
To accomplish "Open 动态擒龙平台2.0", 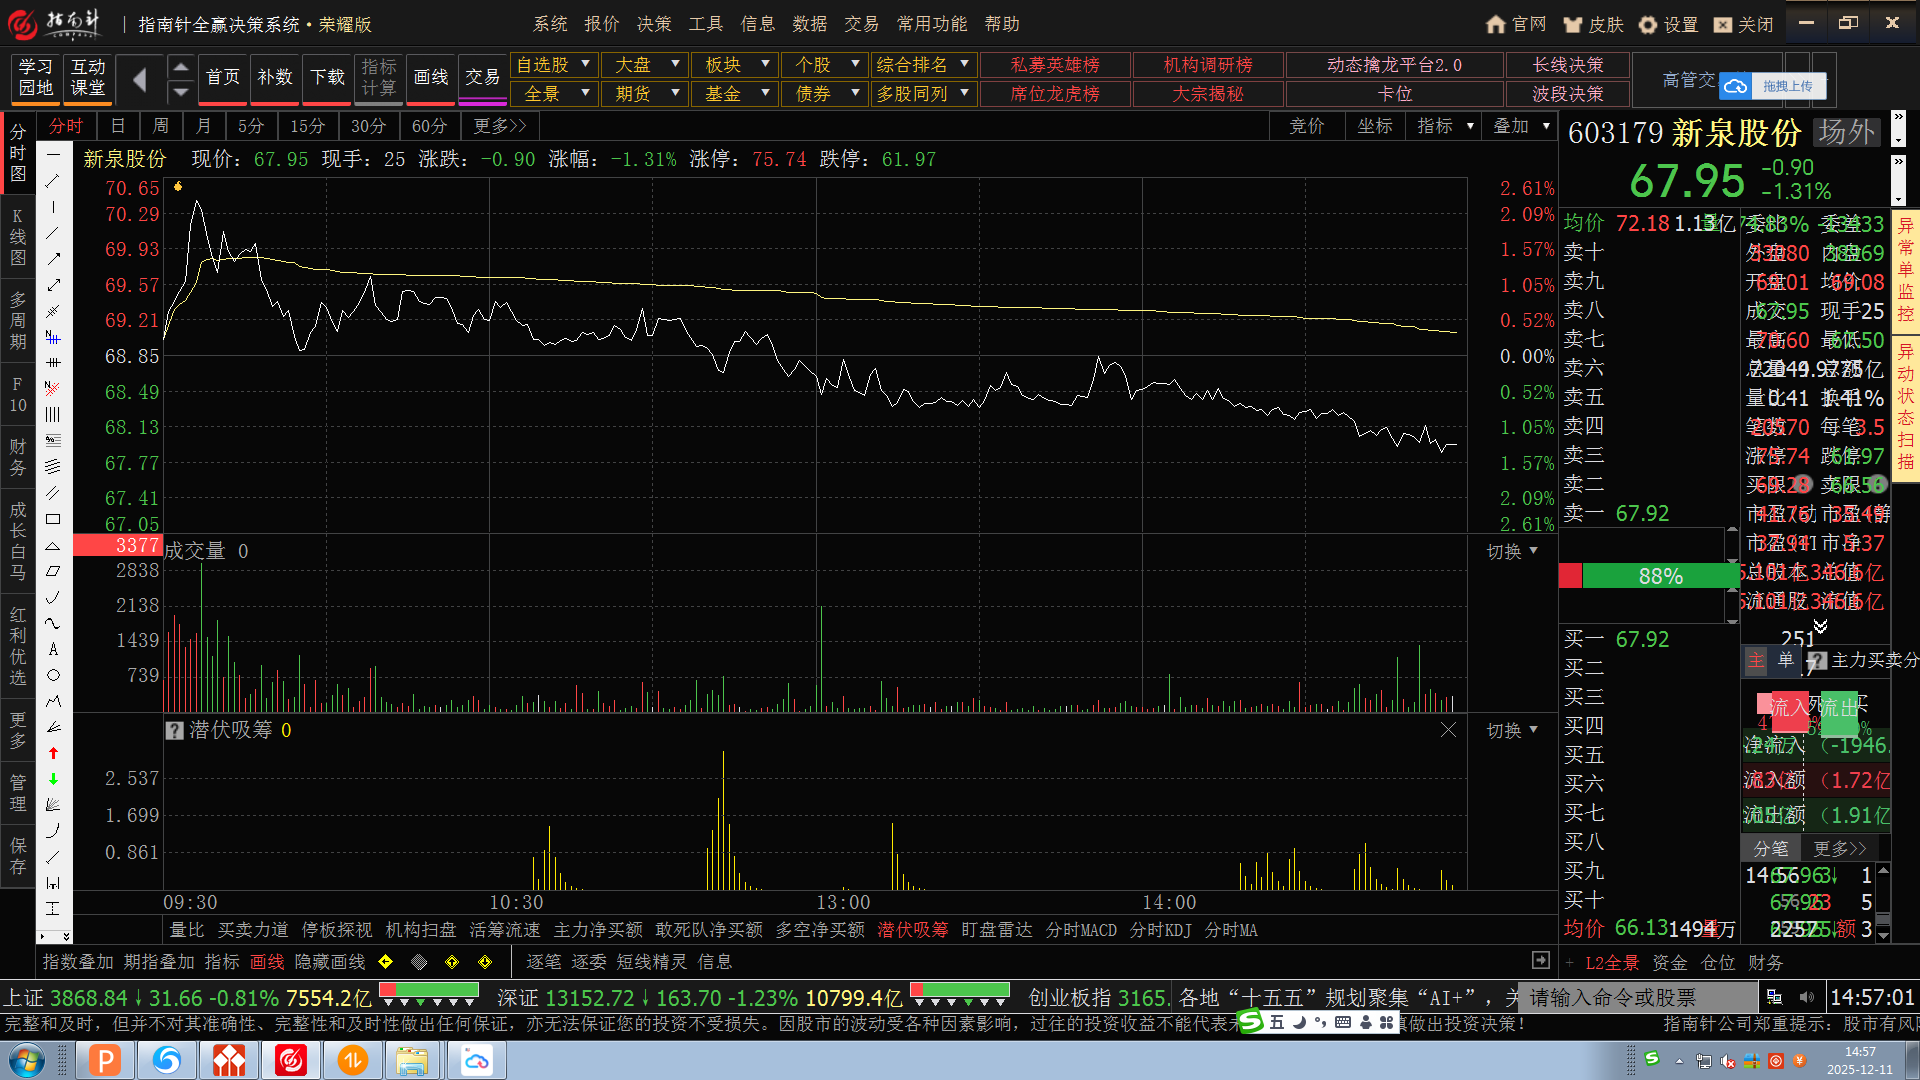I will coord(1394,65).
